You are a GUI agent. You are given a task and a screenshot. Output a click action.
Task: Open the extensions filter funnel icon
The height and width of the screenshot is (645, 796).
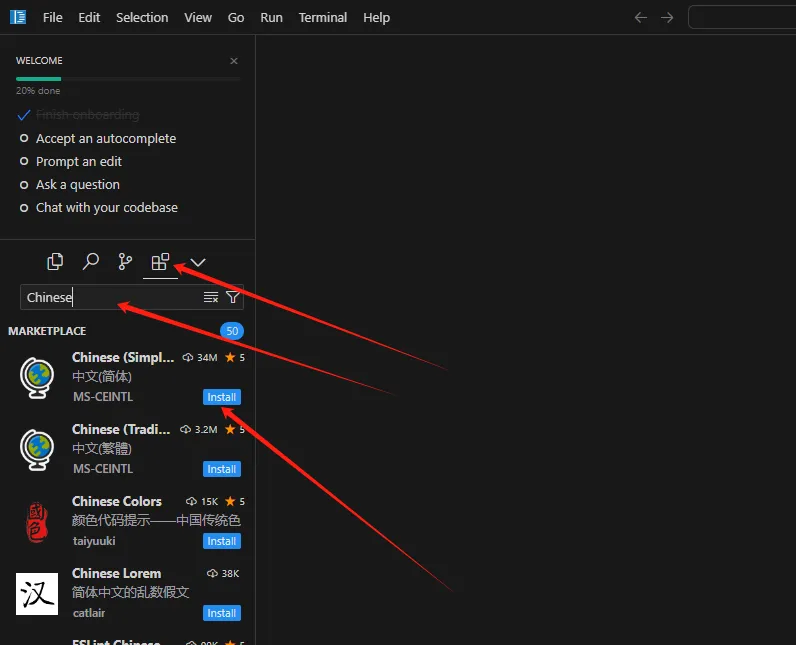coord(233,297)
